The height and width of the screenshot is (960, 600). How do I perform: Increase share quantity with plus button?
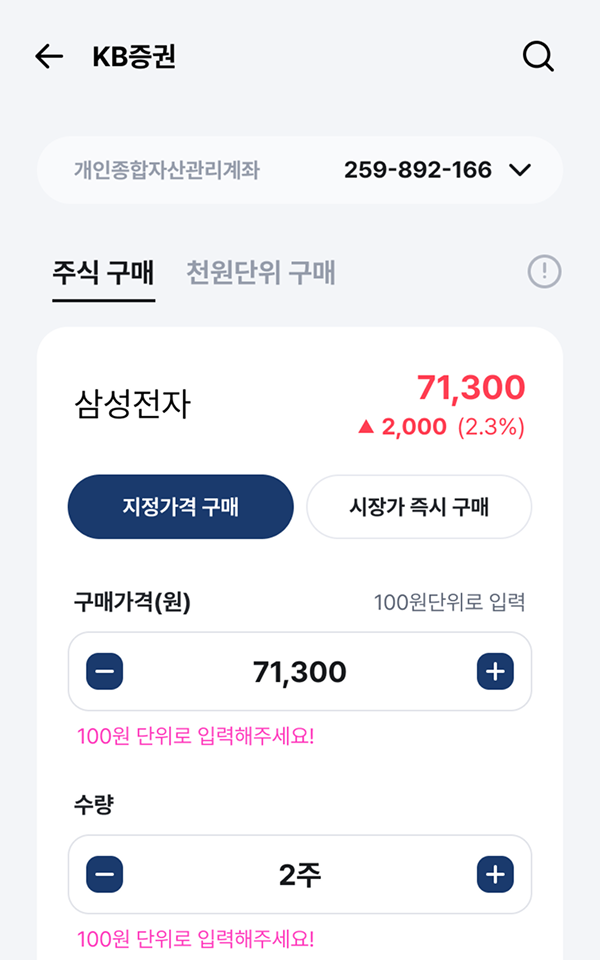pyautogui.click(x=494, y=875)
